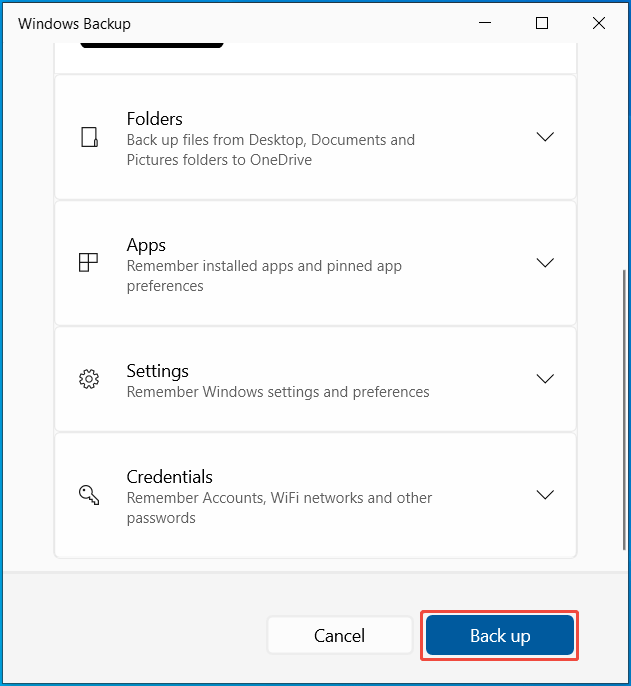
Task: Click the Credentials key icon
Action: coord(89,495)
